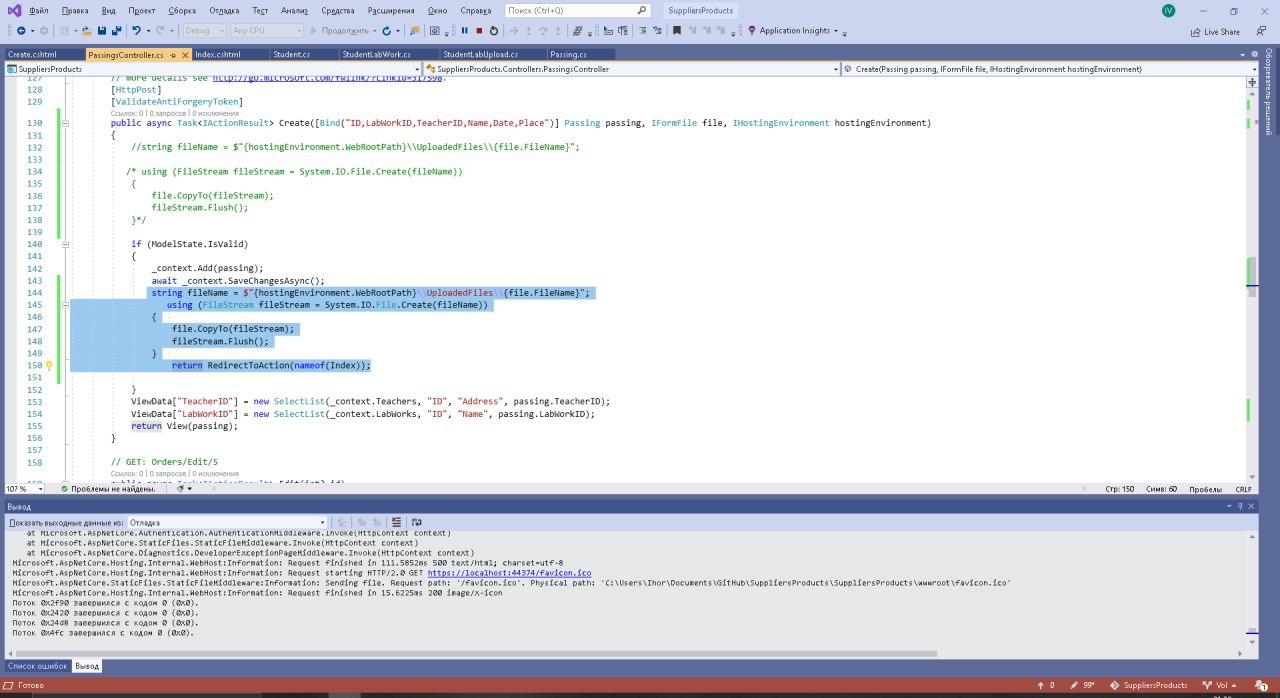1280x698 pixels.
Task: Click the user account avatar IV
Action: [x=1168, y=10]
